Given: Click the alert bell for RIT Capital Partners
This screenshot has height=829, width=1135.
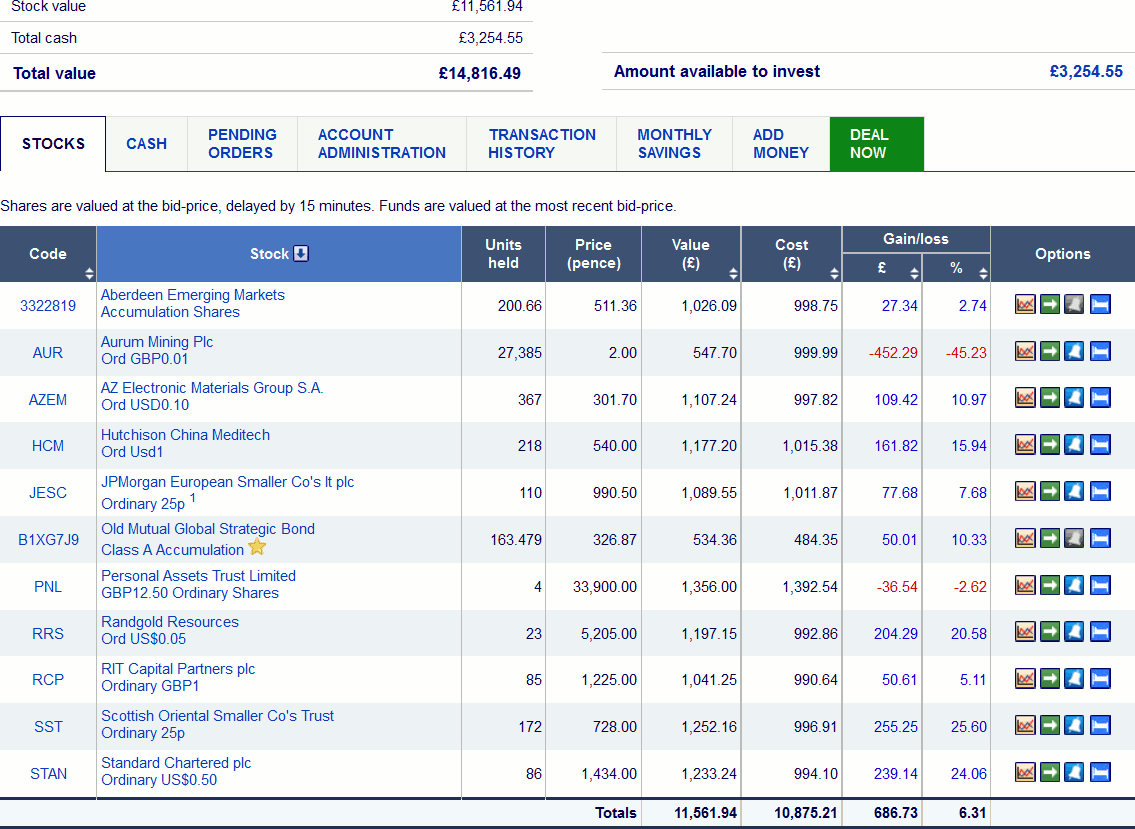Looking at the screenshot, I should (1074, 678).
